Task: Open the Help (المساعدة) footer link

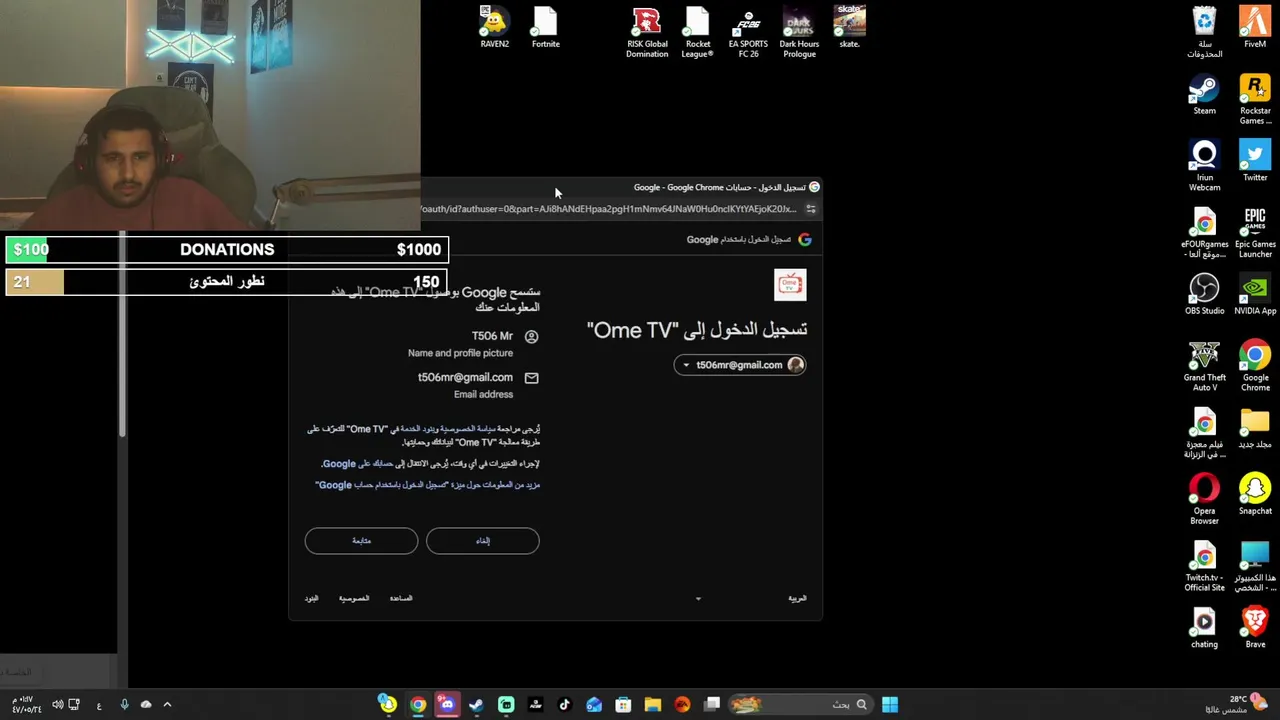Action: coord(401,598)
